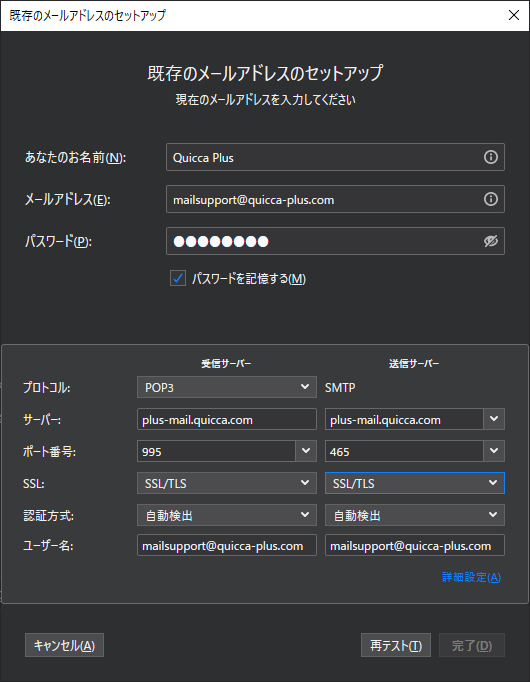Click the password input field
This screenshot has width=530, height=682.
(x=335, y=241)
